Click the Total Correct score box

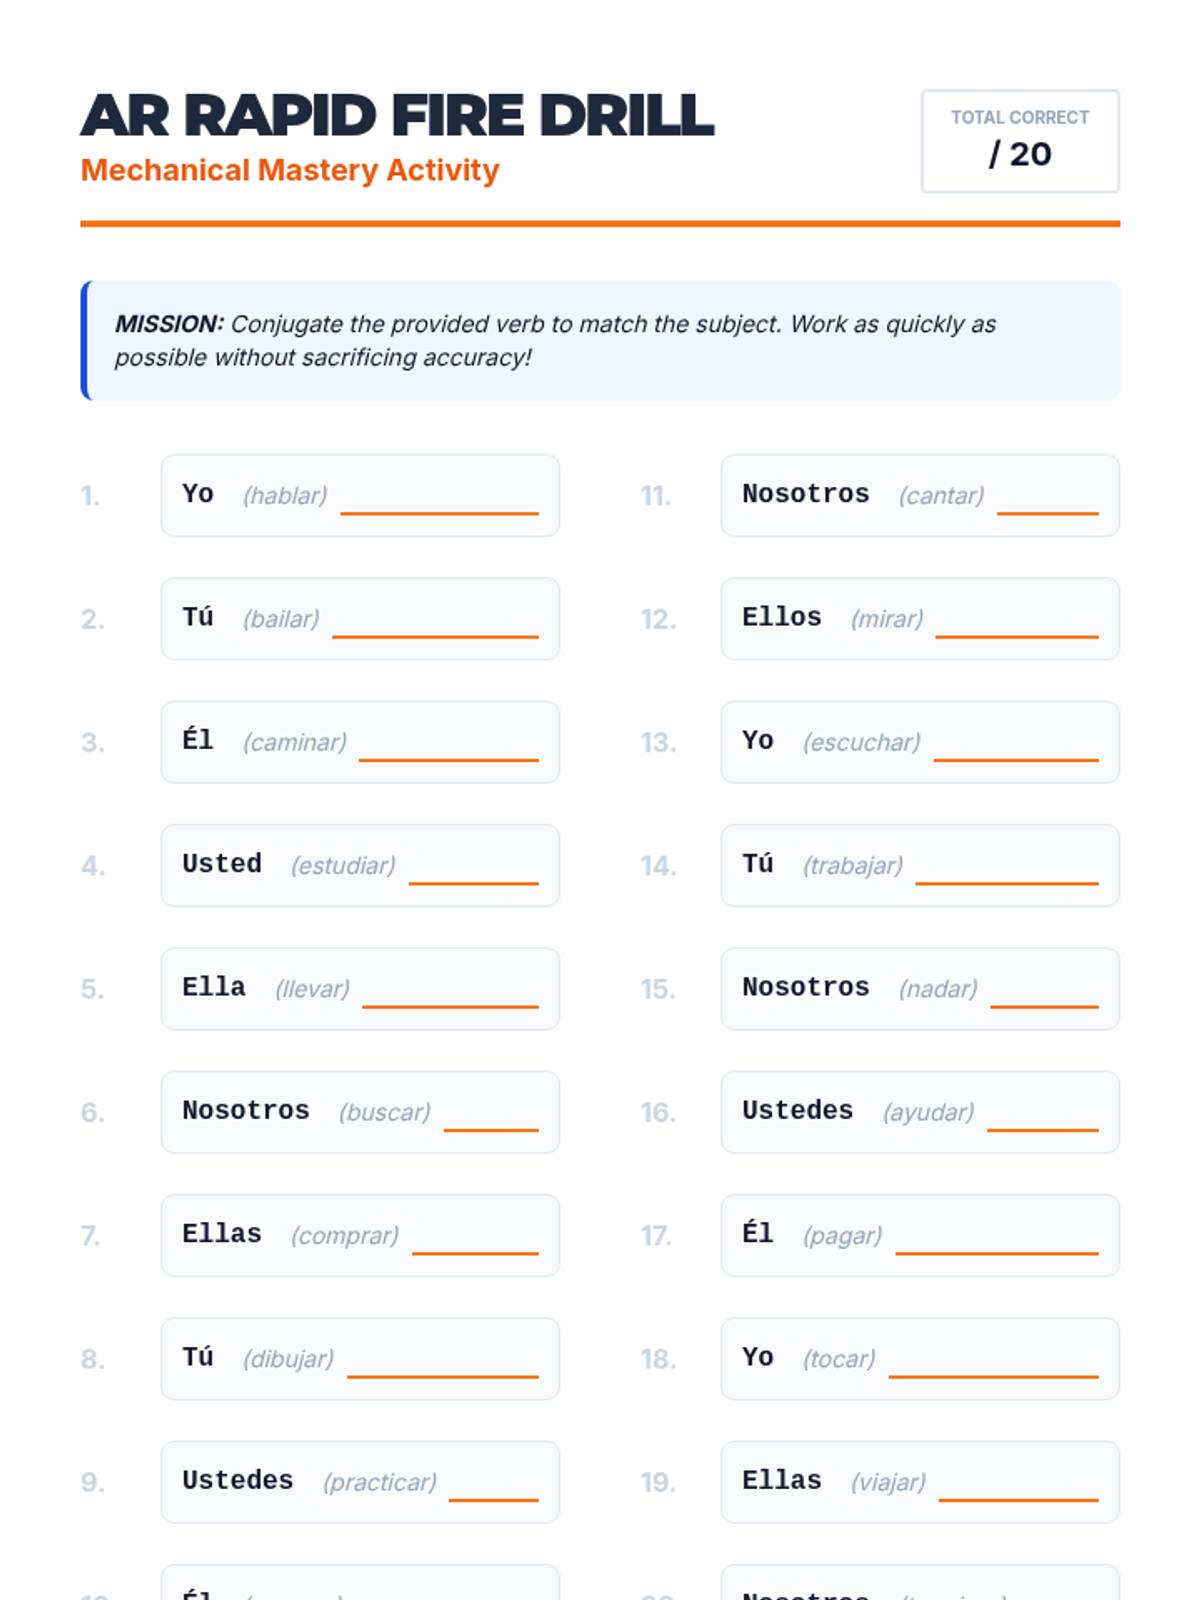click(1019, 141)
